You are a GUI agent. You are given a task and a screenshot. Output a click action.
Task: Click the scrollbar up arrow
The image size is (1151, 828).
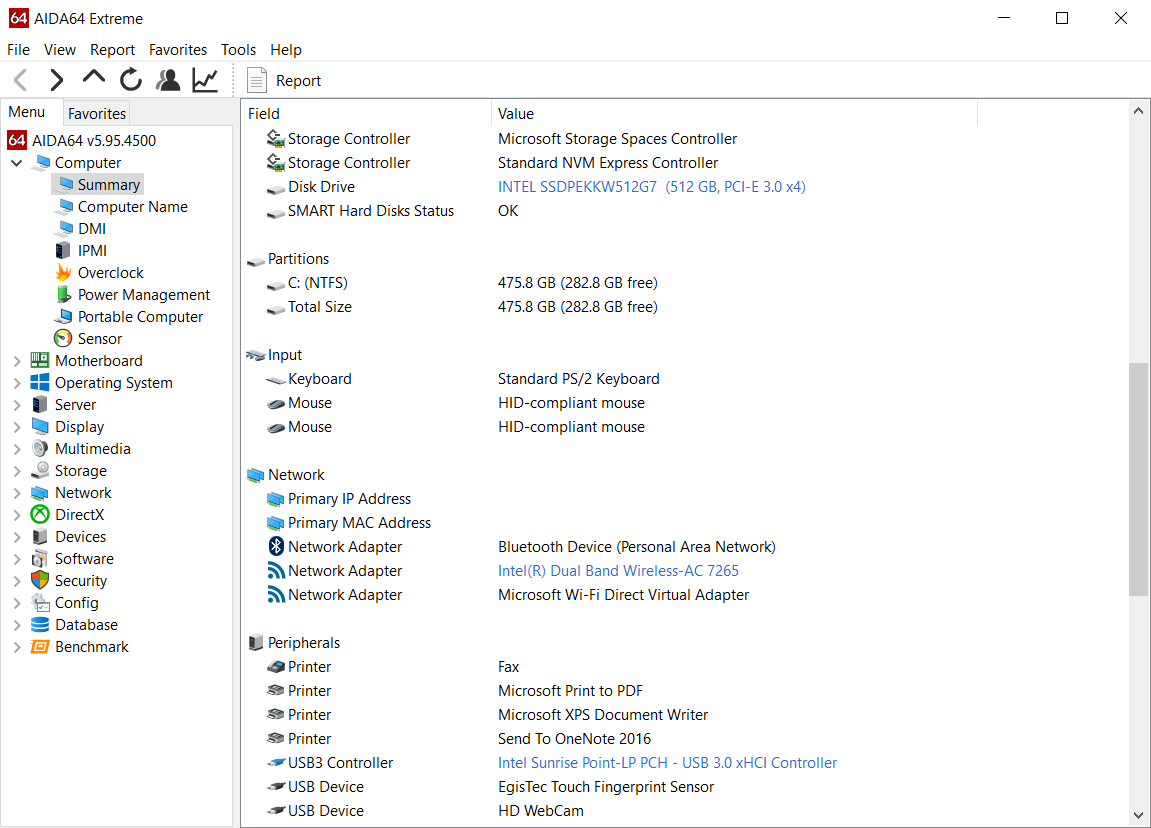1138,111
